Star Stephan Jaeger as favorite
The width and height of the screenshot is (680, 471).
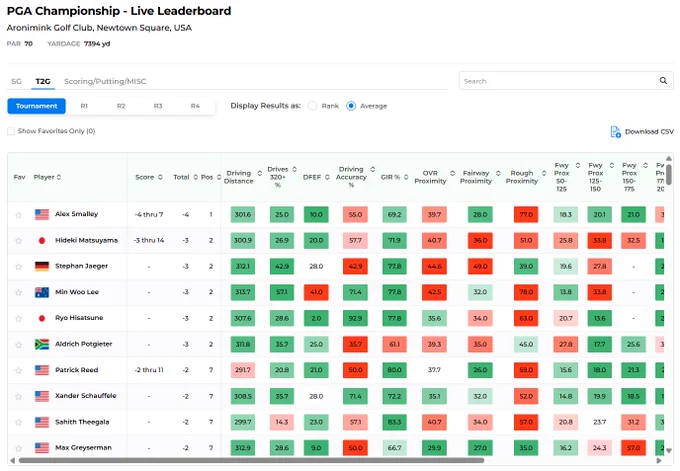18,267
